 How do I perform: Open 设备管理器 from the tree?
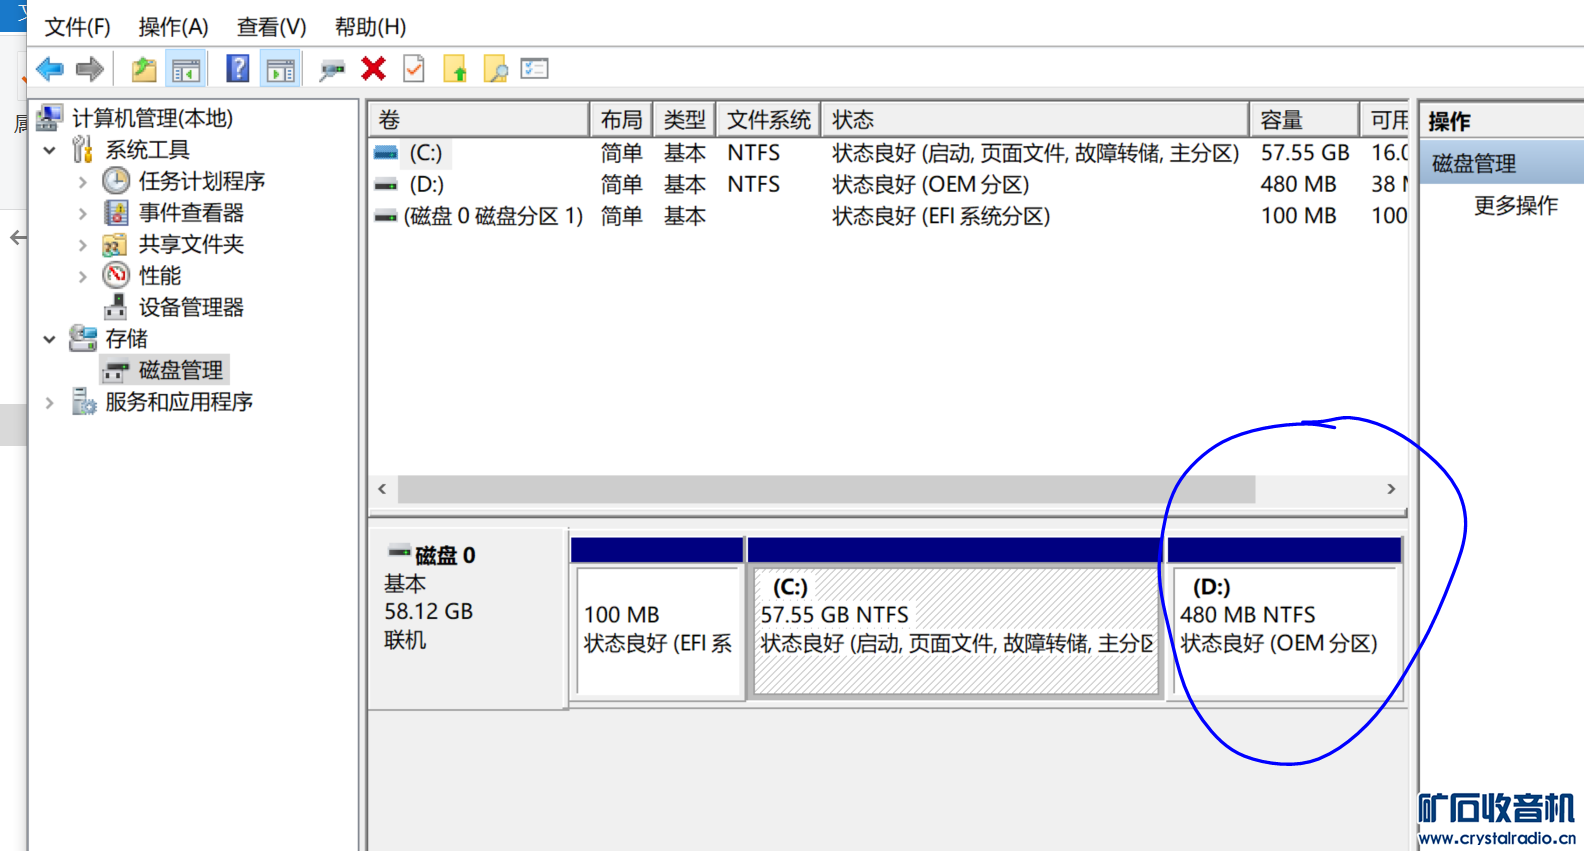coord(191,307)
